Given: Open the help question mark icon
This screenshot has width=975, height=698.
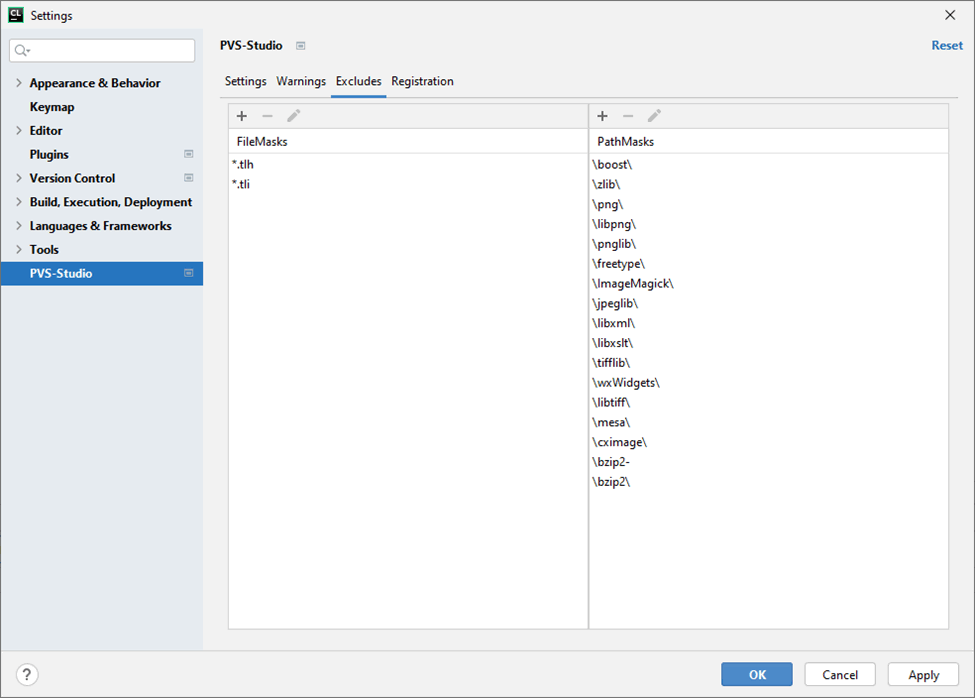Looking at the screenshot, I should click(x=27, y=675).
